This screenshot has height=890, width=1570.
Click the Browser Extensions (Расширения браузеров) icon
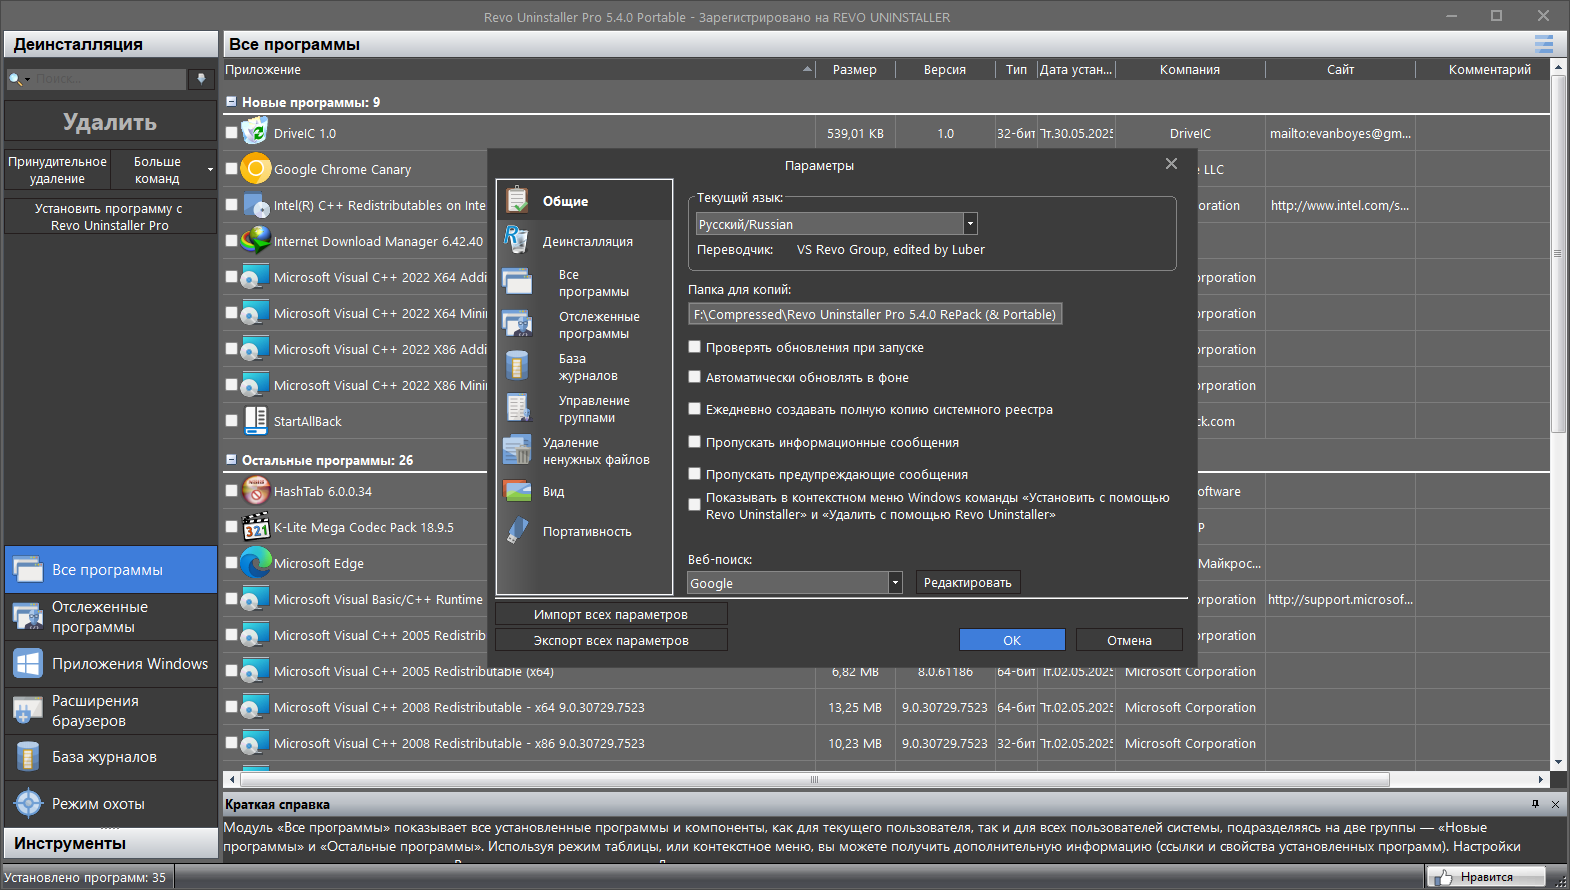(x=28, y=710)
